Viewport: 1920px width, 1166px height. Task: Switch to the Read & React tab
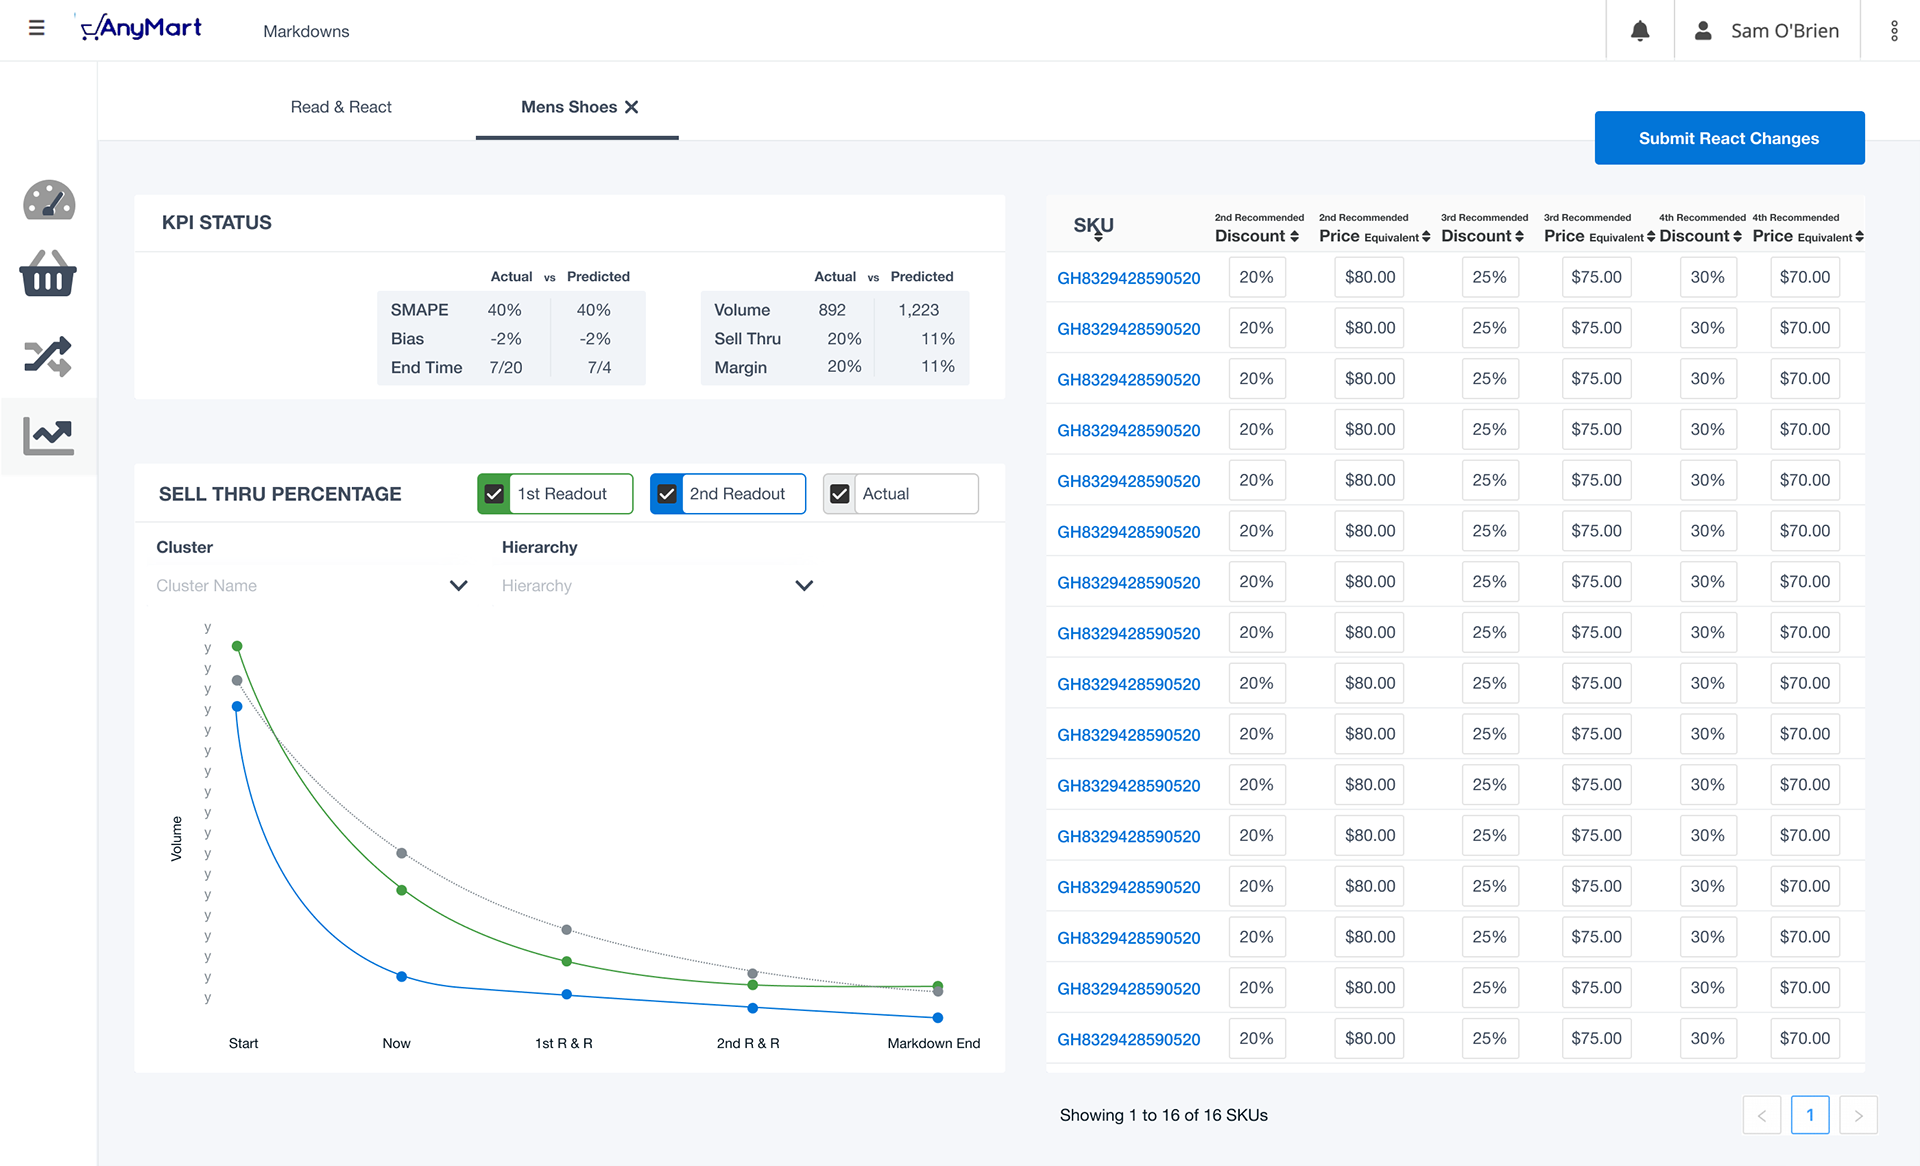click(341, 107)
